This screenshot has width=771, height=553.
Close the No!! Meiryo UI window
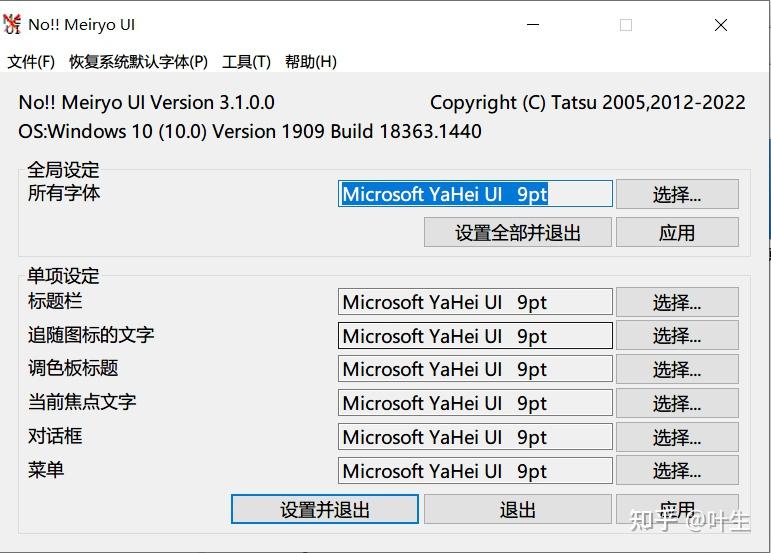click(x=720, y=25)
